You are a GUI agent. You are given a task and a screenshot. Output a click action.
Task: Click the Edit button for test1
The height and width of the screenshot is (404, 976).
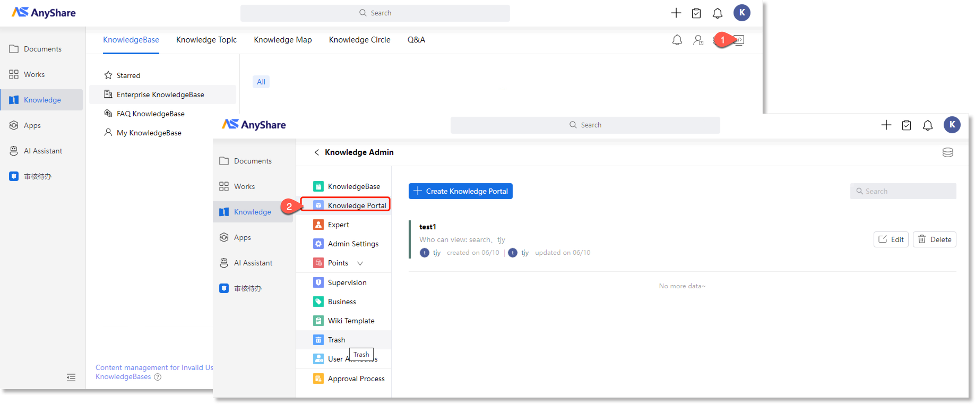point(890,239)
